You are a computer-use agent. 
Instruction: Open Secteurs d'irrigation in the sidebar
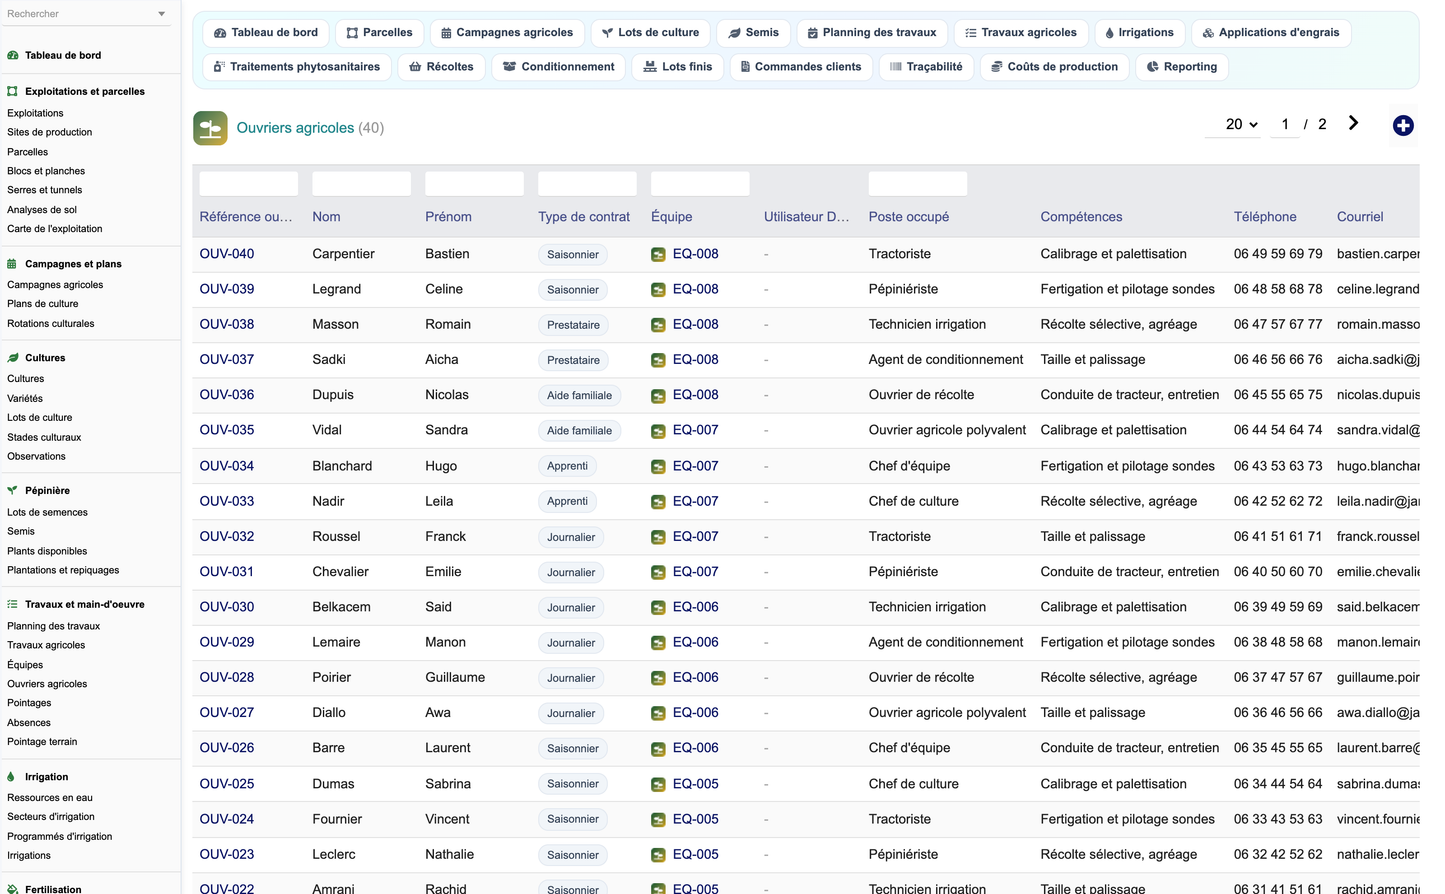[x=51, y=817]
